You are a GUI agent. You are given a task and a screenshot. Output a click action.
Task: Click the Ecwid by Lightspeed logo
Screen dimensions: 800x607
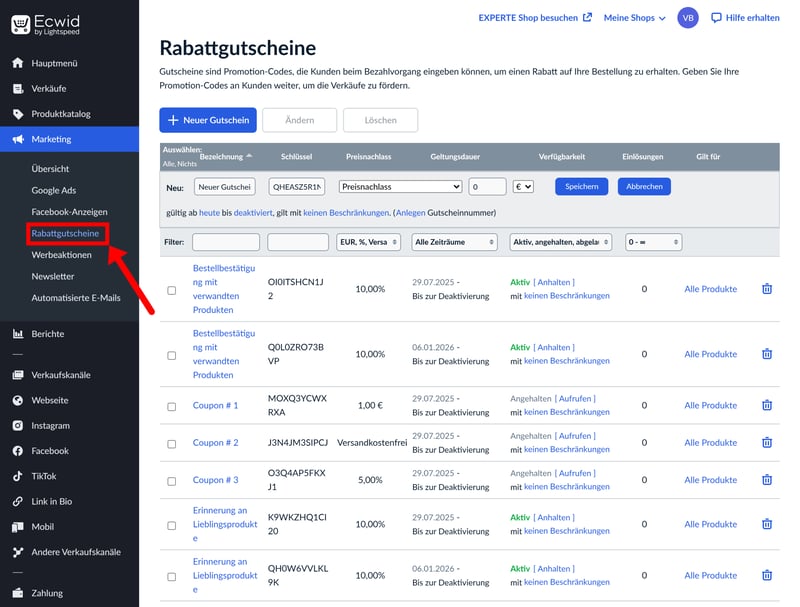[x=47, y=24]
